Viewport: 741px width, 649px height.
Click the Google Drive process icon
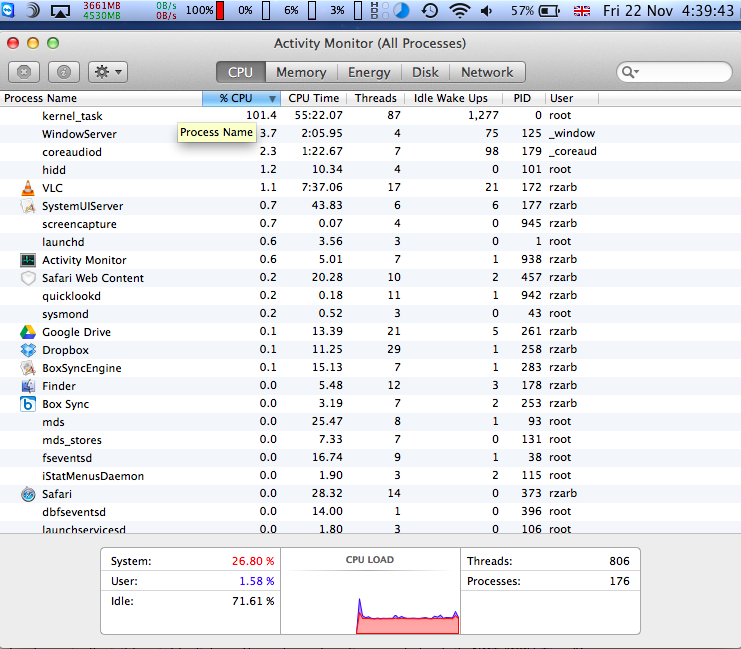click(28, 332)
